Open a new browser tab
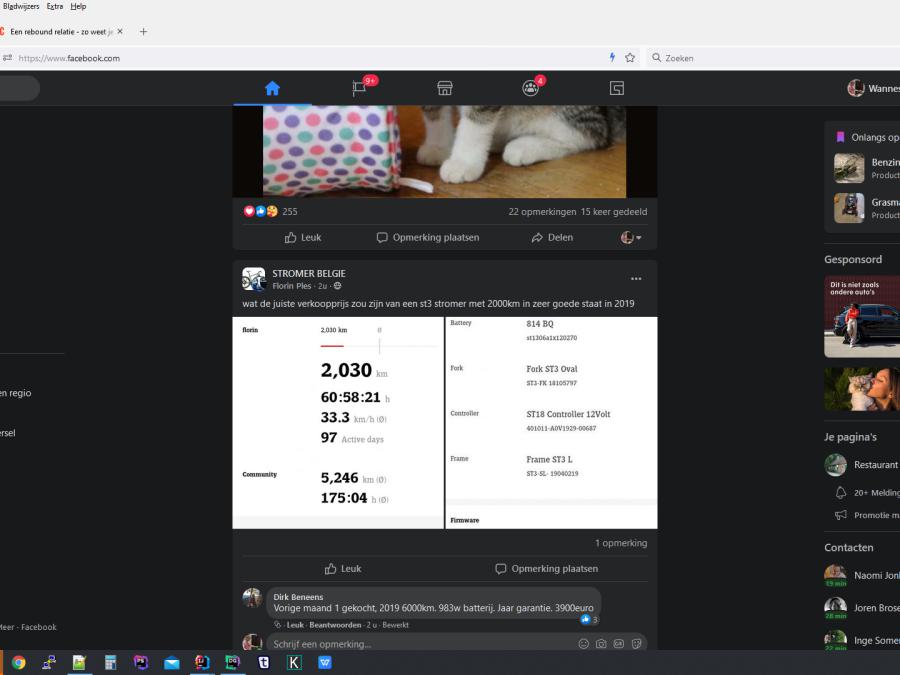Viewport: 900px width, 675px height. [x=143, y=32]
